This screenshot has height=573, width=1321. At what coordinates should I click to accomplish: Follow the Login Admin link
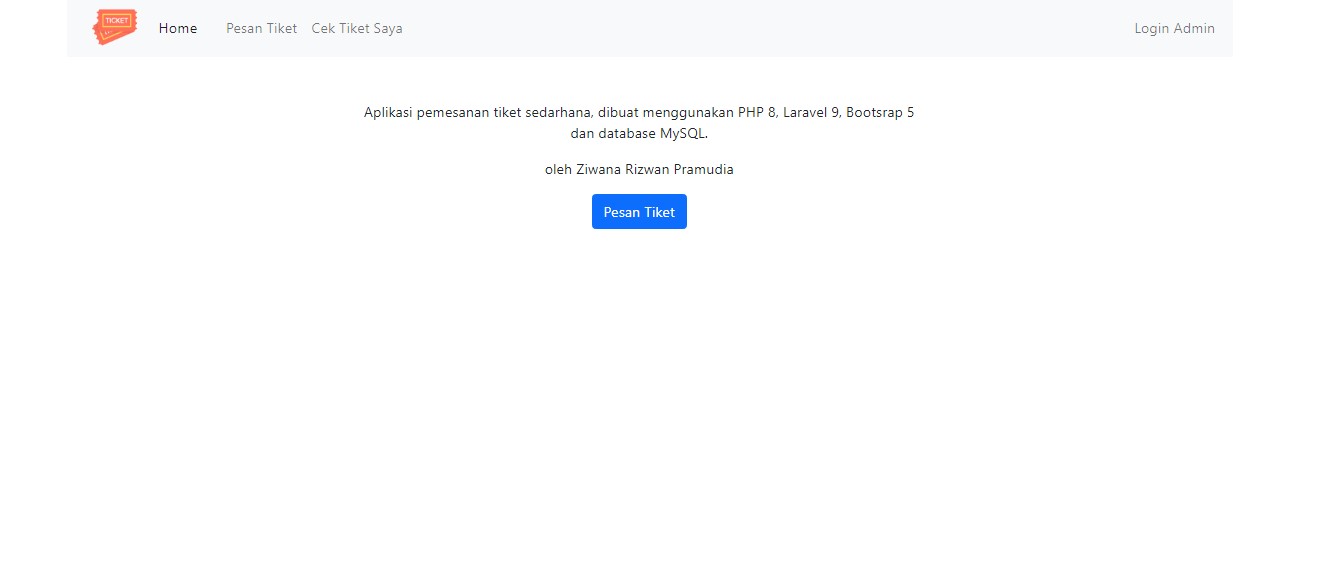point(1174,28)
